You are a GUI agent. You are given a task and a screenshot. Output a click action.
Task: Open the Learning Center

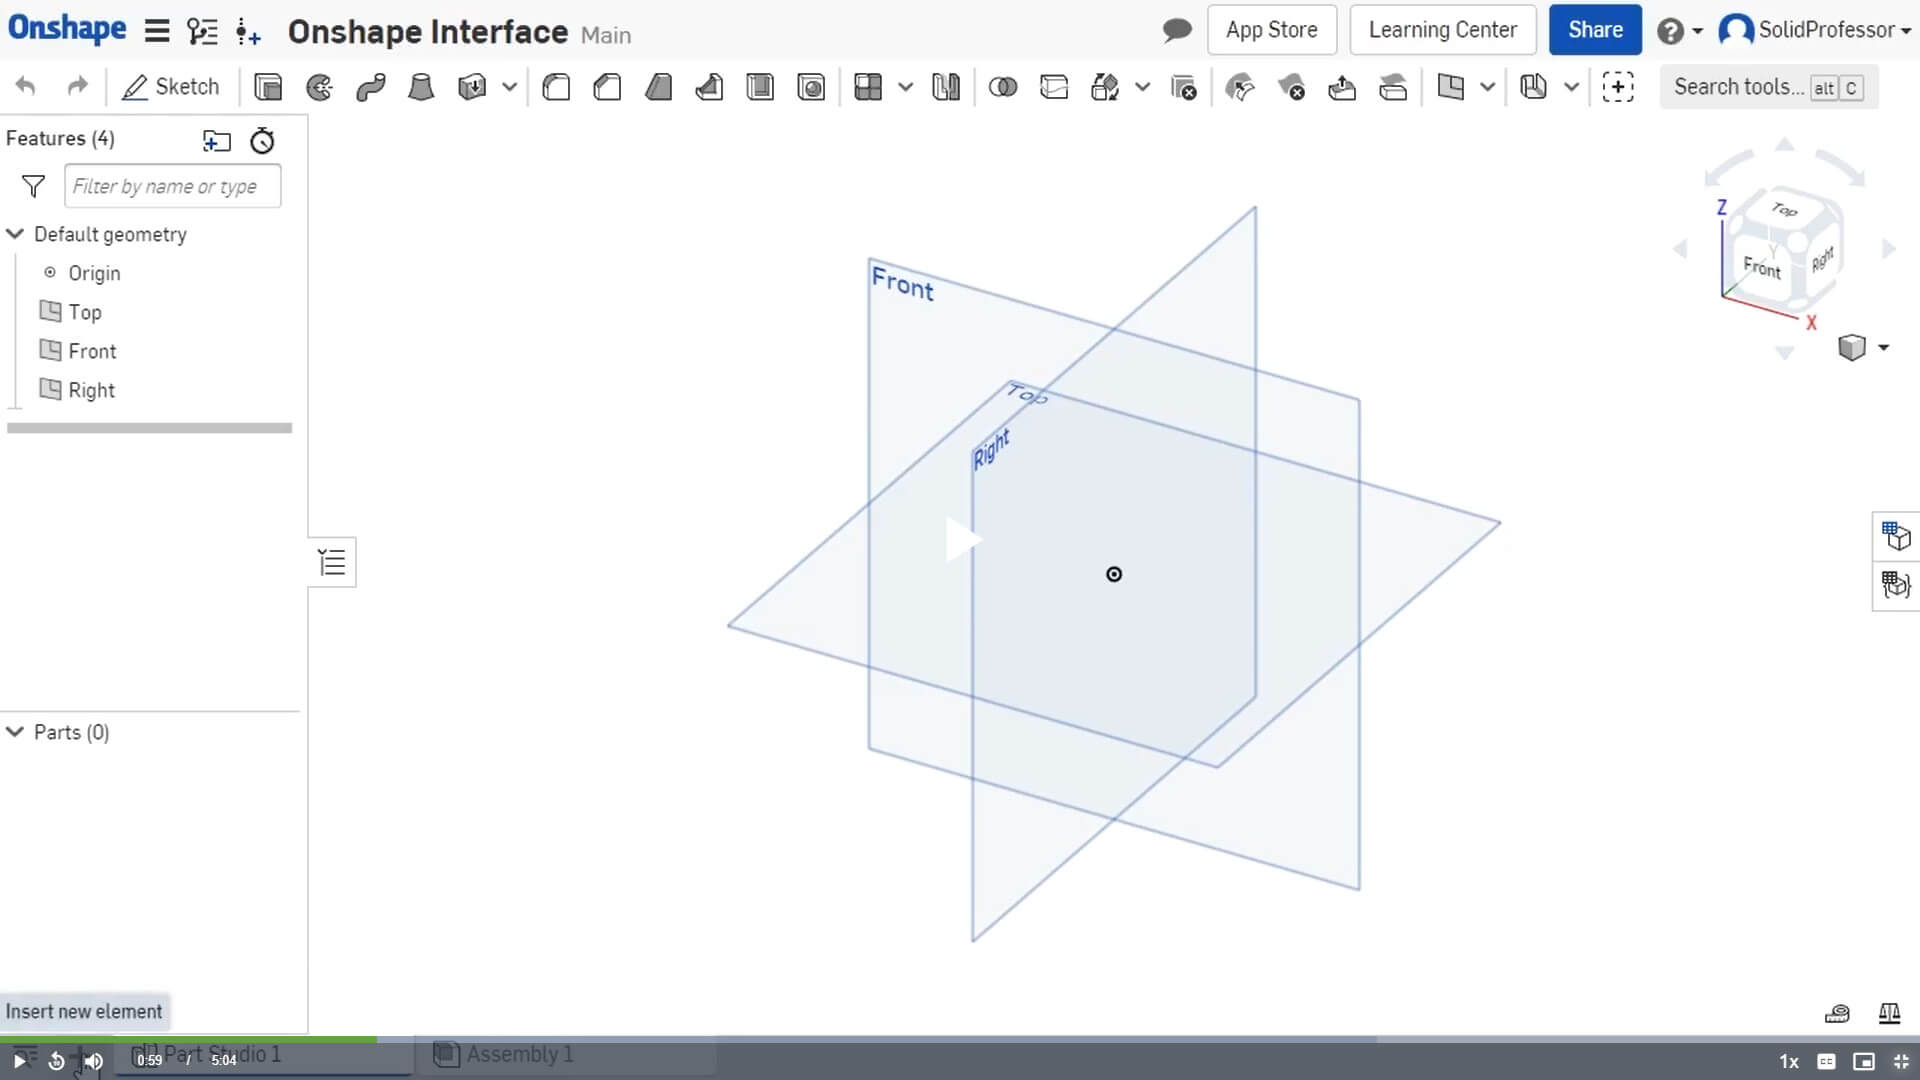tap(1442, 30)
